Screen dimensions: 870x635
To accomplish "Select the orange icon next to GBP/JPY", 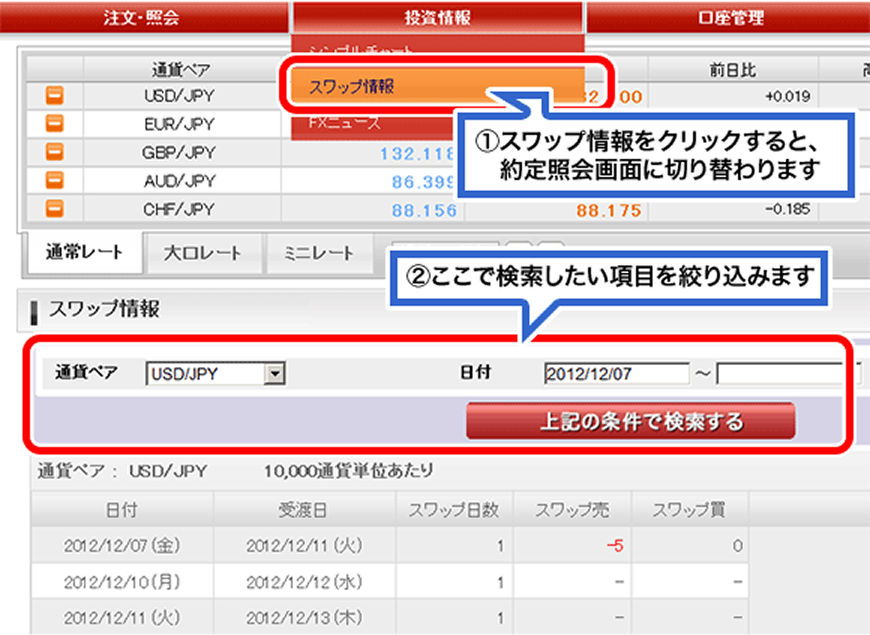I will [53, 149].
